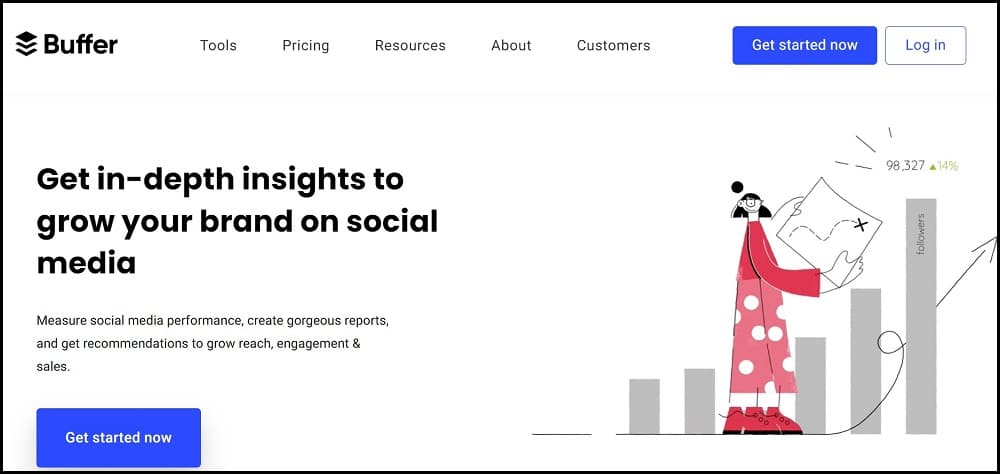Viewport: 1000px width, 474px height.
Task: Click the Buffer stacked-layers logo icon
Action: click(26, 44)
